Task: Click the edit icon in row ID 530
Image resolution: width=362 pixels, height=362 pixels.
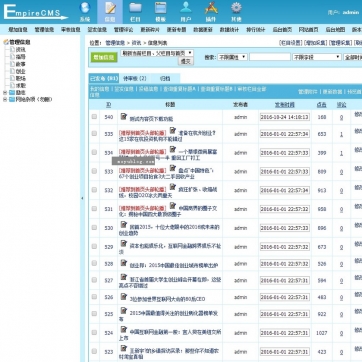Action: [124, 224]
